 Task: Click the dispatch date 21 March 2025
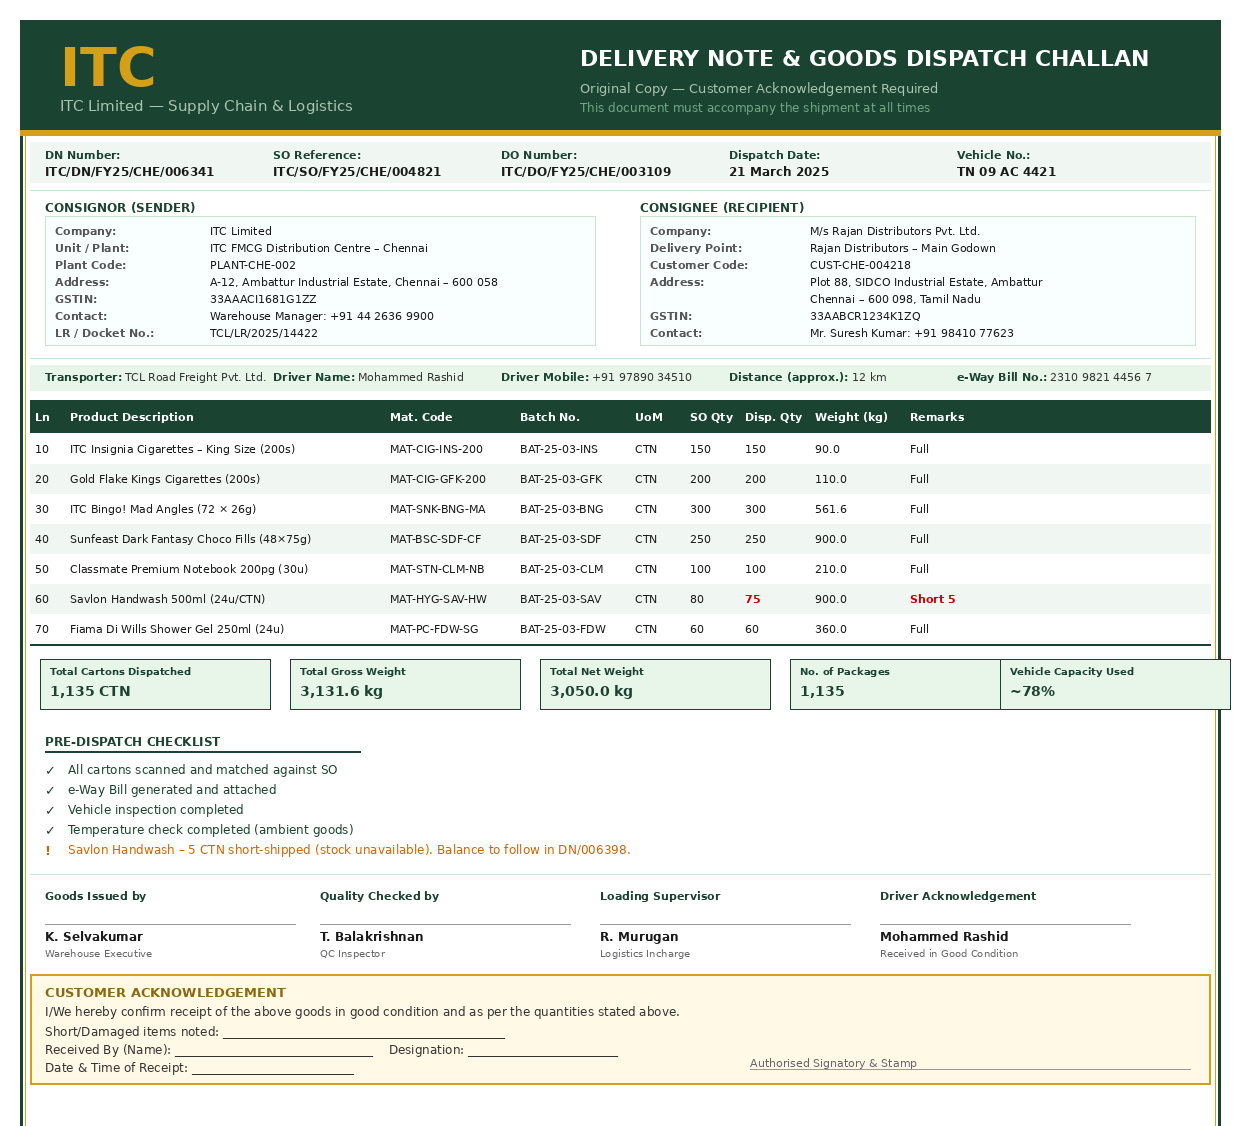pyautogui.click(x=779, y=172)
